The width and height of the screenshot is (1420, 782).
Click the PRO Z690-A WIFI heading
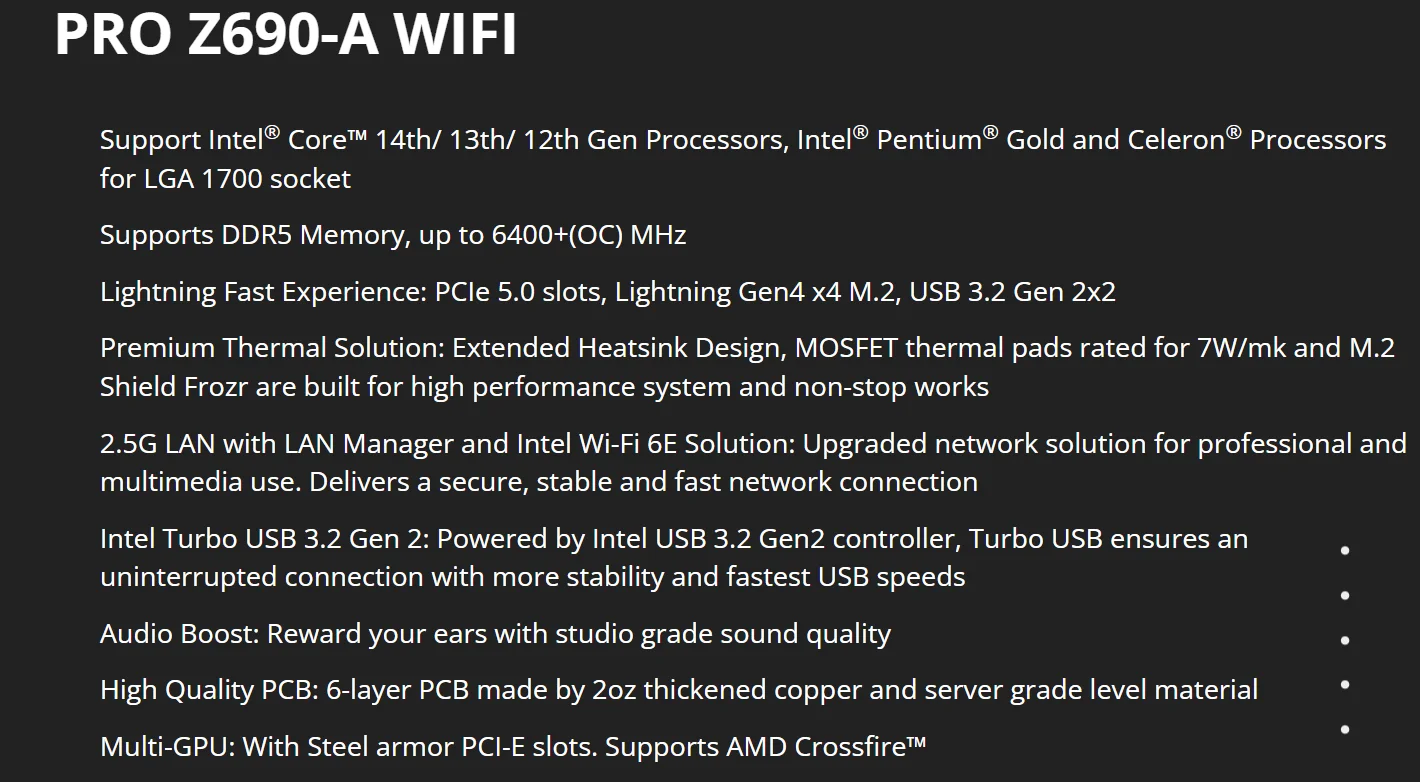[285, 34]
